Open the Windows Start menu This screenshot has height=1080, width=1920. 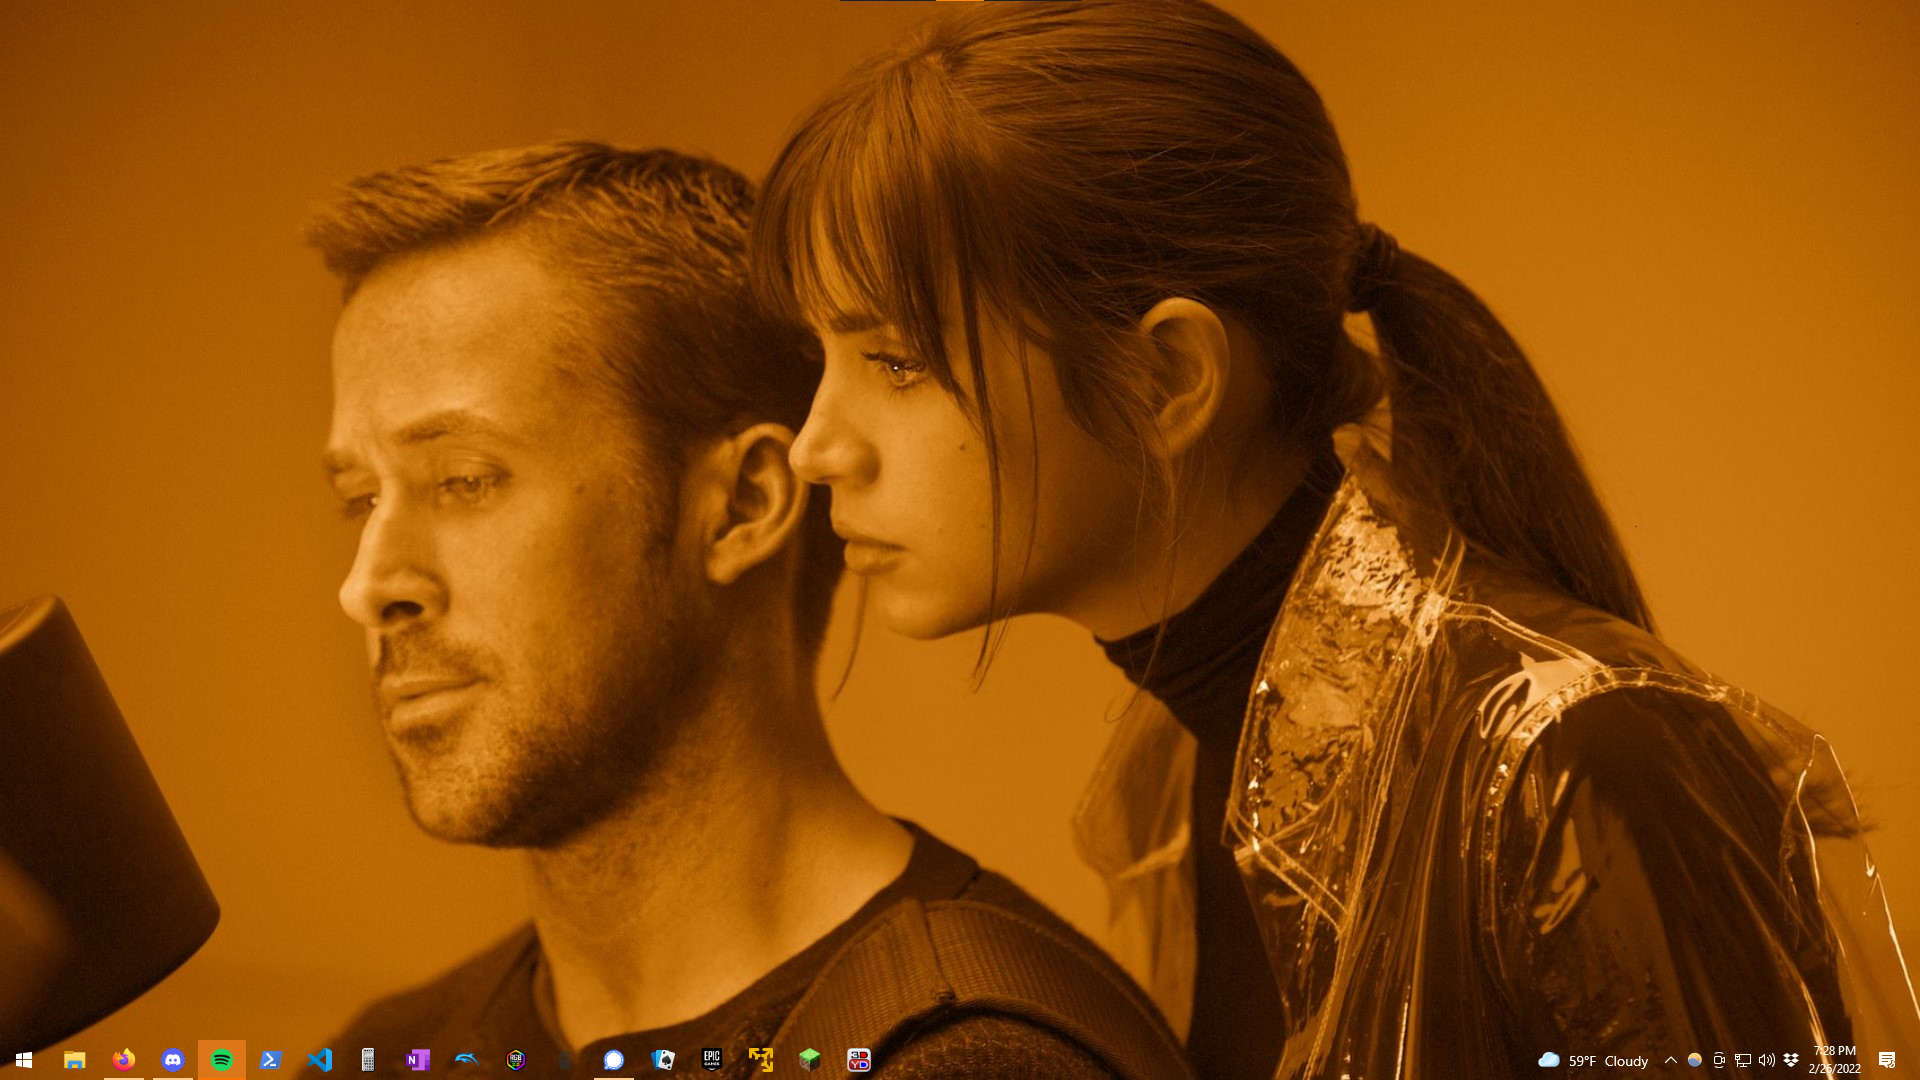[x=24, y=1060]
